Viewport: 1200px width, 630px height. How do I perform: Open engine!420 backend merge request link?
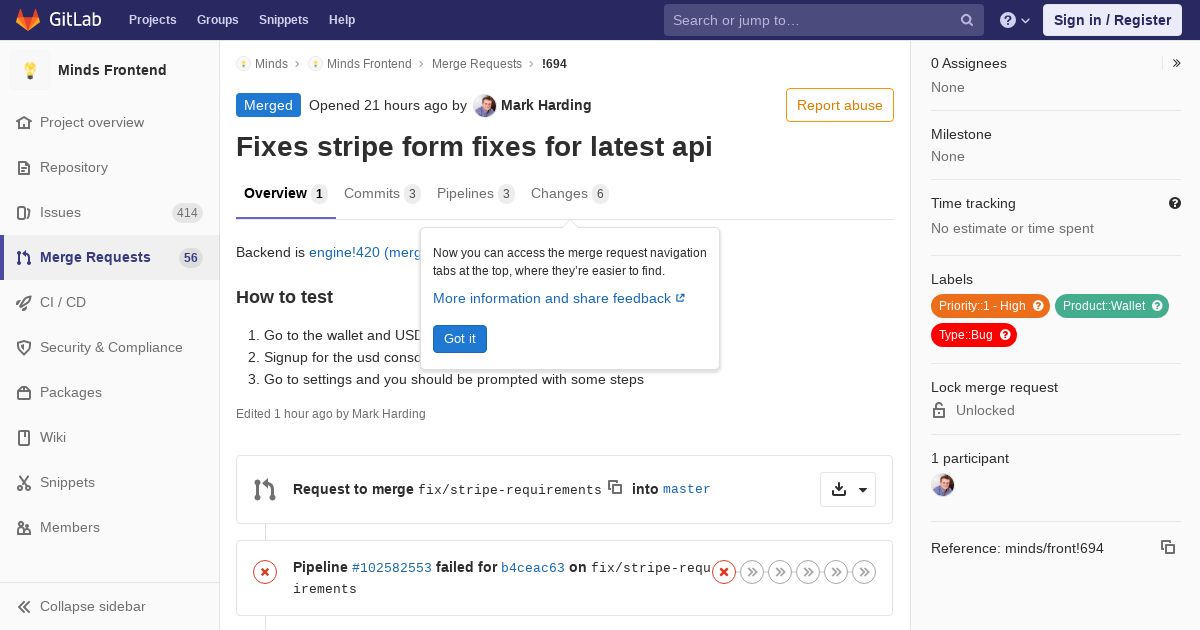coord(365,252)
